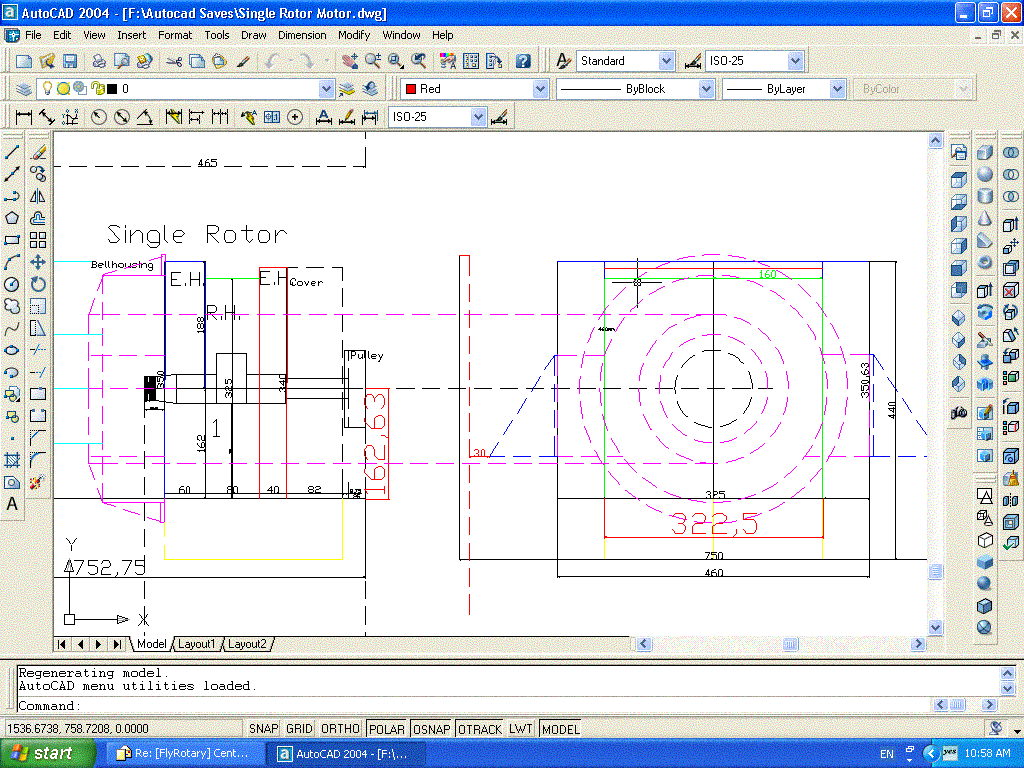The width and height of the screenshot is (1024, 768).
Task: Click the Windows start button
Action: (42, 753)
